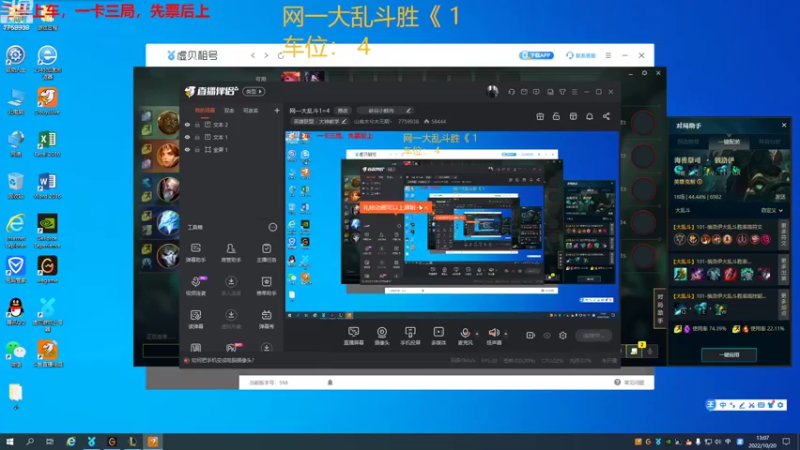Toggle the preview eye icon
This screenshot has width=800, height=450.
point(547,335)
